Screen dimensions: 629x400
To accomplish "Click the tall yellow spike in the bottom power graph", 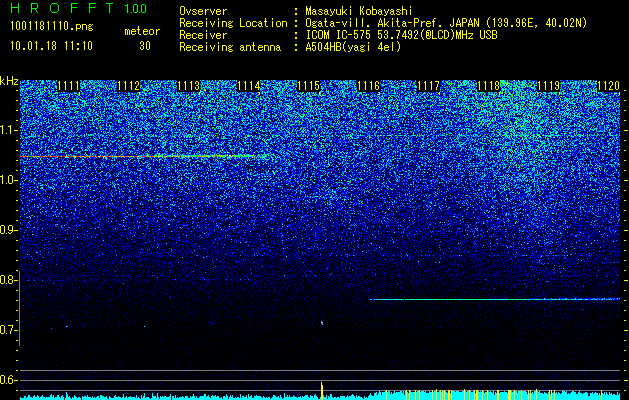I will tap(321, 391).
